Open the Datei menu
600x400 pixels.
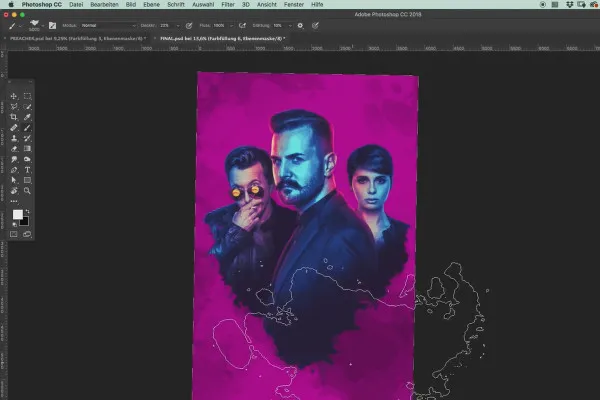pos(76,5)
